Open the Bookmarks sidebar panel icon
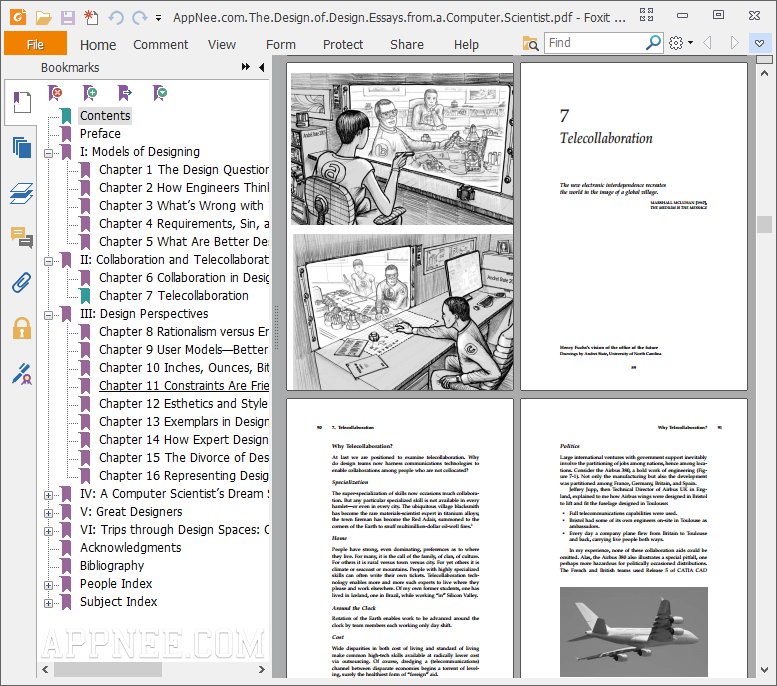The width and height of the screenshot is (777, 686). (x=22, y=102)
